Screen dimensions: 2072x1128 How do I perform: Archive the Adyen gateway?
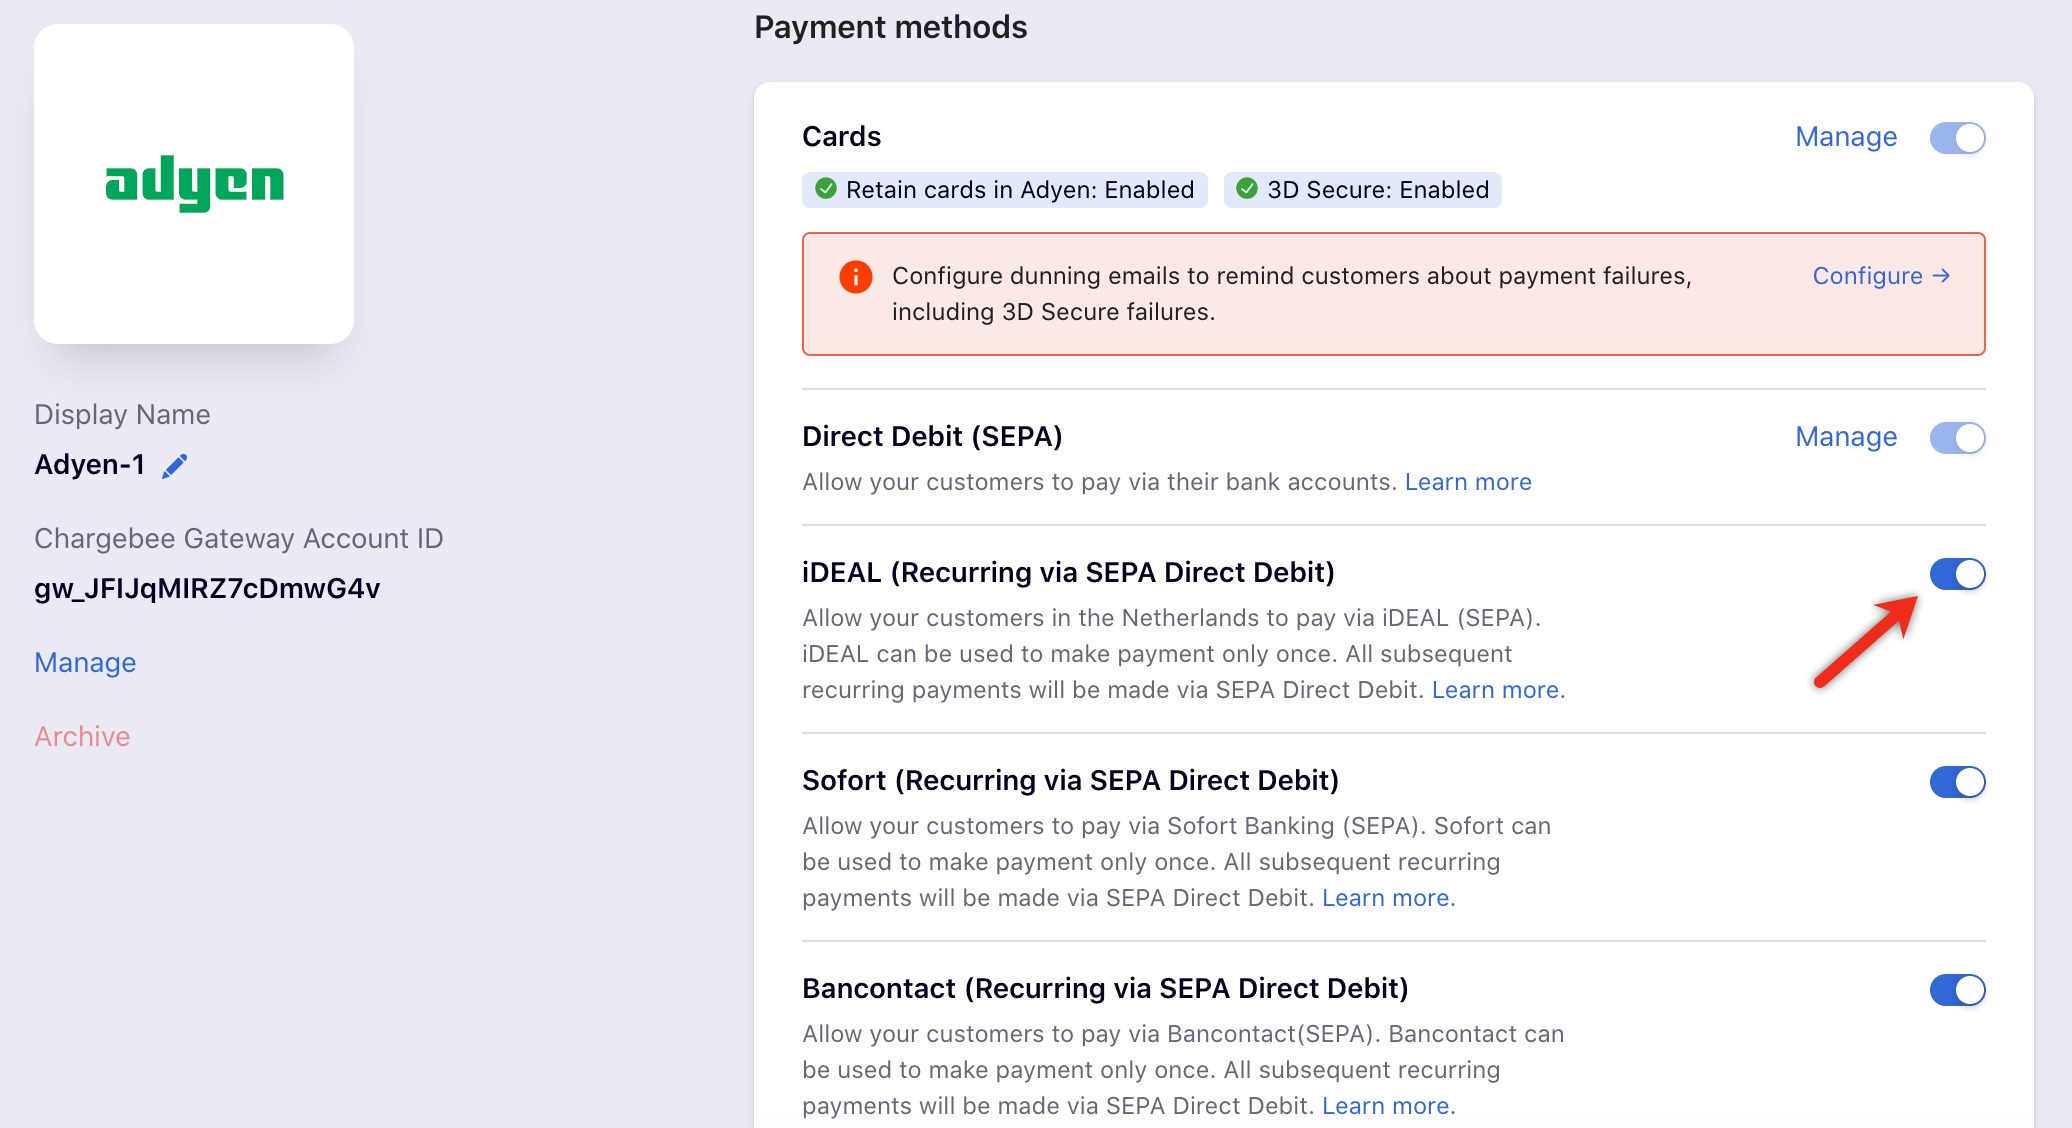(82, 737)
